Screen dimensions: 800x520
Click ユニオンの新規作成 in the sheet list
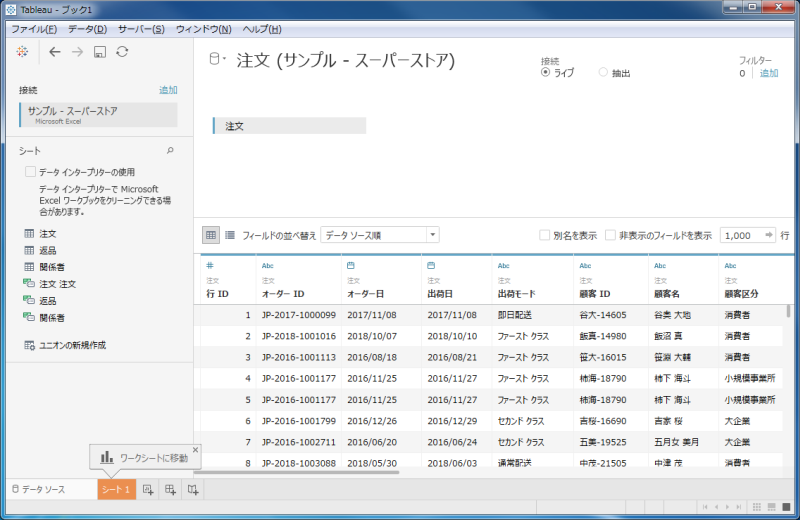[72, 345]
